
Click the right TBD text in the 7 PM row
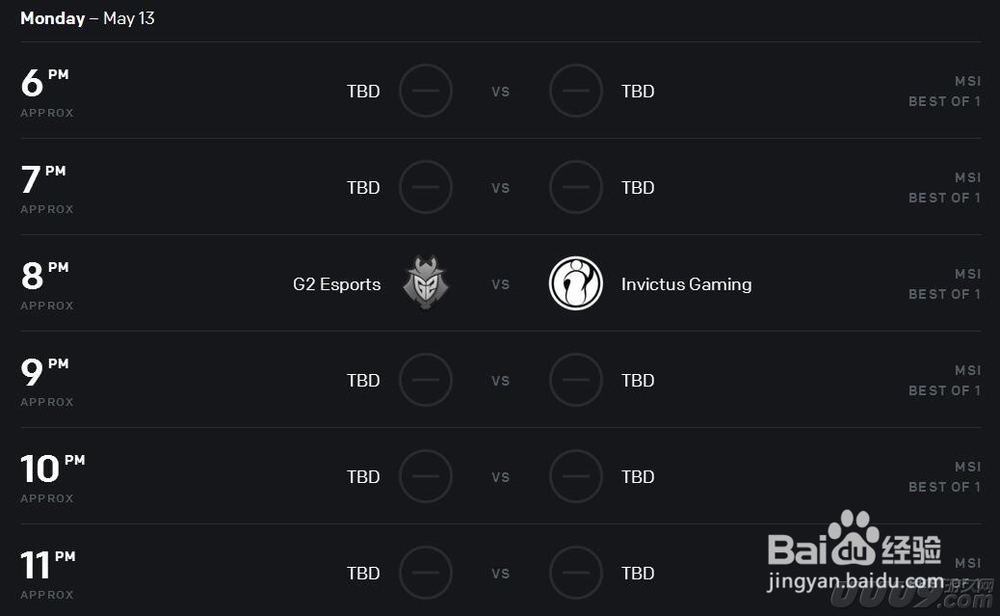pyautogui.click(x=638, y=187)
